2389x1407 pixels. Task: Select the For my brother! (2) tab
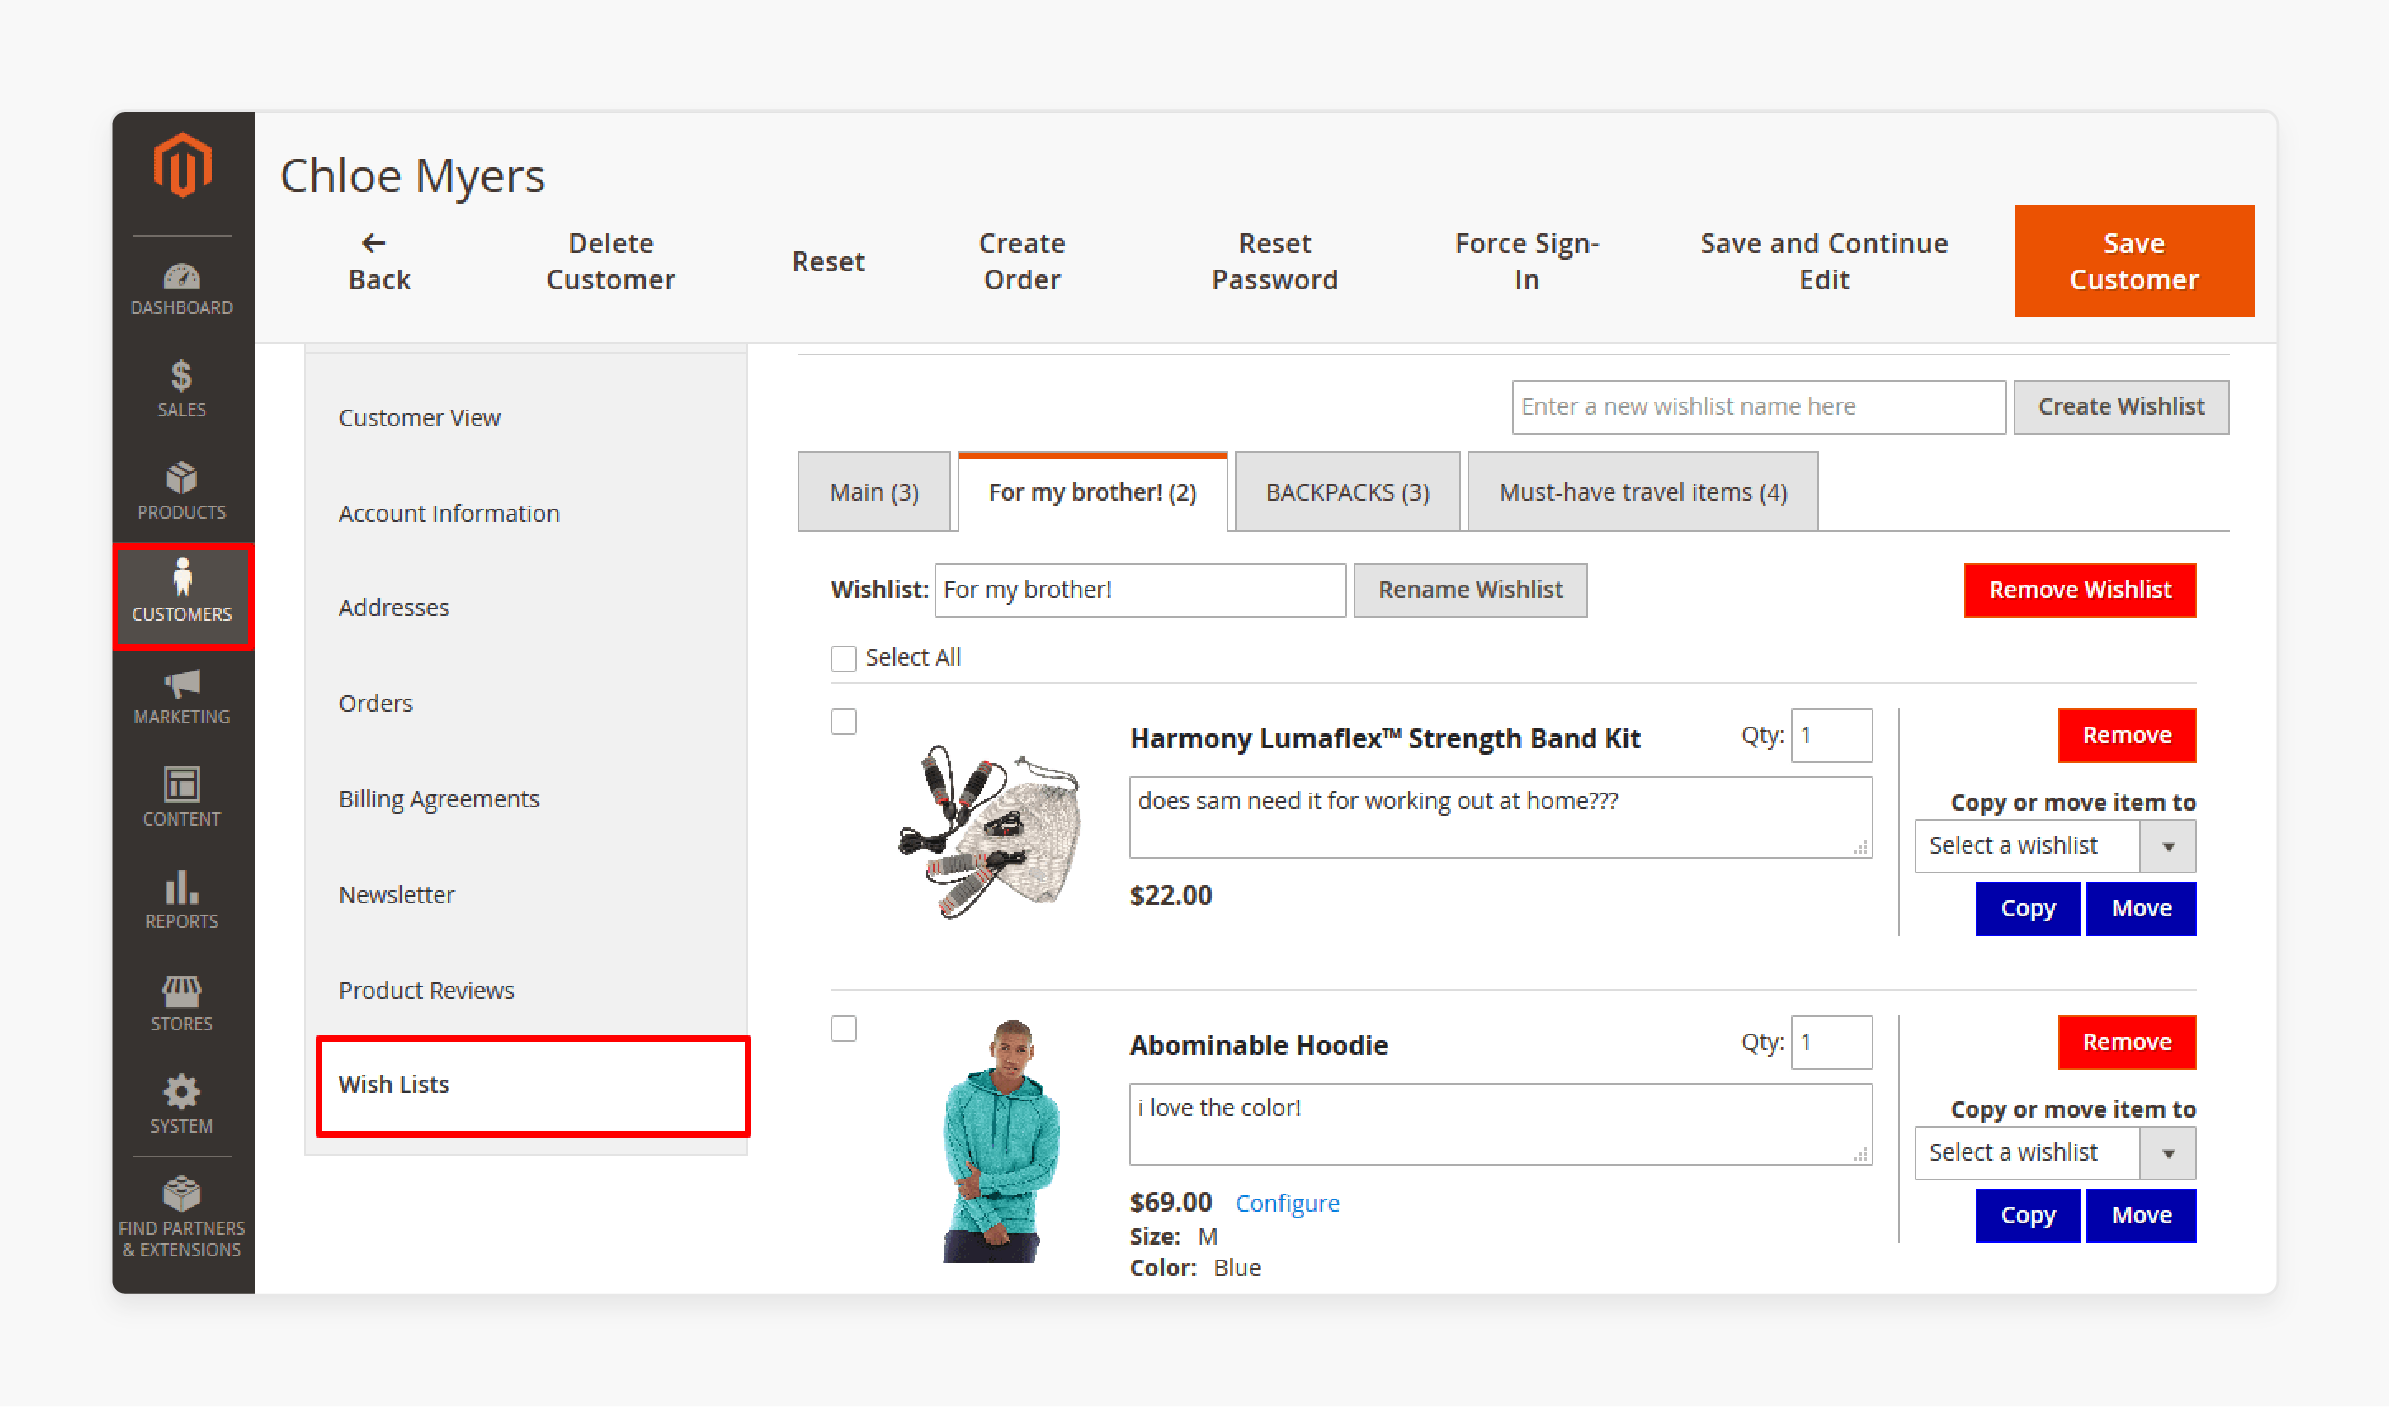(1093, 492)
